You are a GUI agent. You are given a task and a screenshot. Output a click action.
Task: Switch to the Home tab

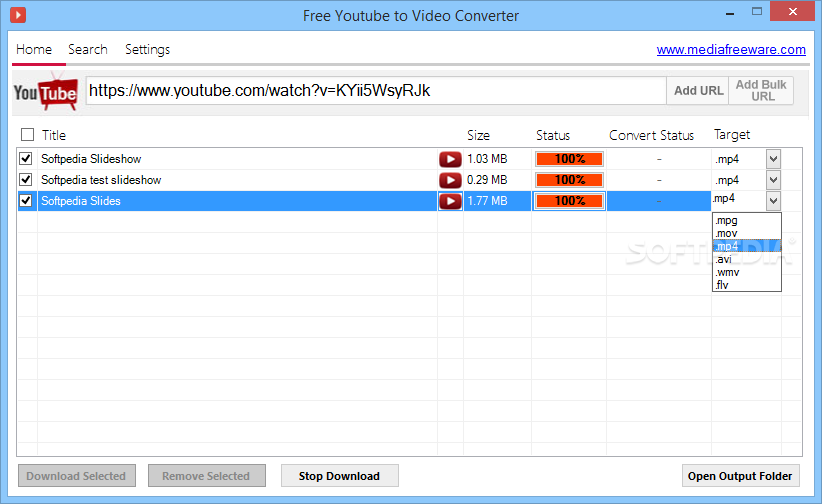coord(34,49)
